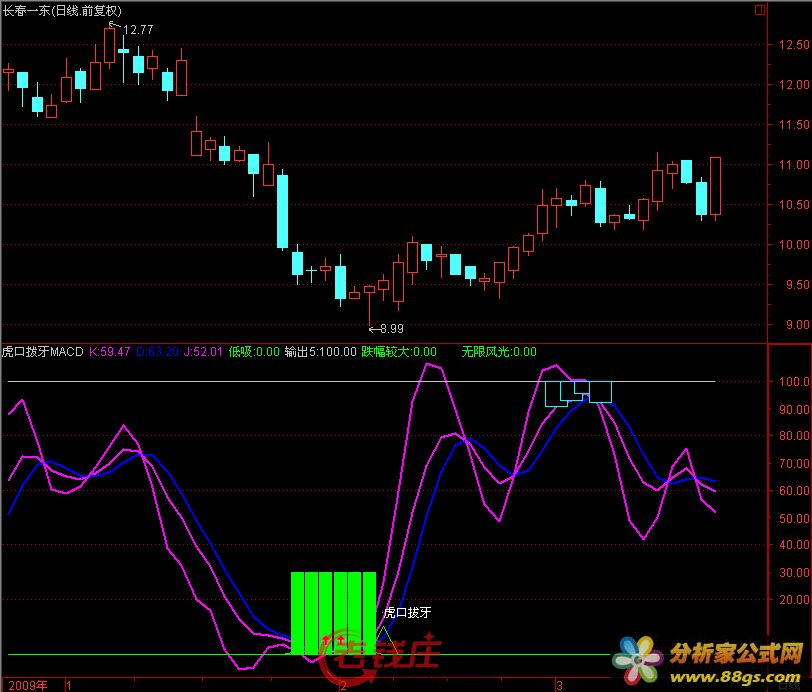The image size is (812, 692).
Task: Click the 无限风光:0.00 indicator value
Action: coord(499,352)
